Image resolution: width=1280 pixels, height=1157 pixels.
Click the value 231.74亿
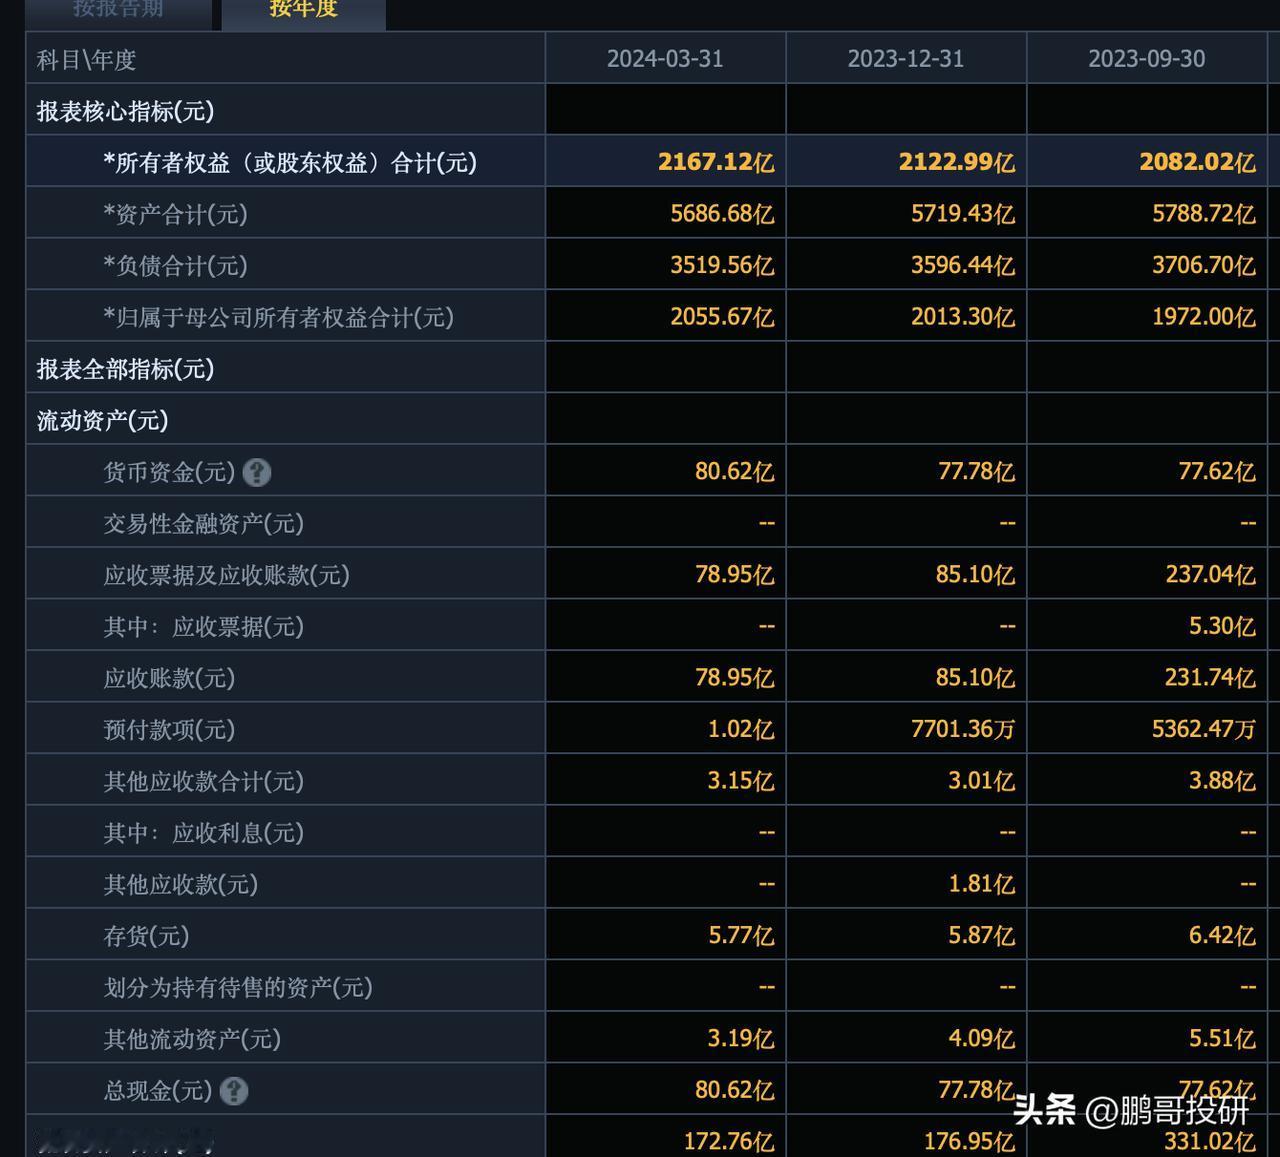coord(1210,678)
